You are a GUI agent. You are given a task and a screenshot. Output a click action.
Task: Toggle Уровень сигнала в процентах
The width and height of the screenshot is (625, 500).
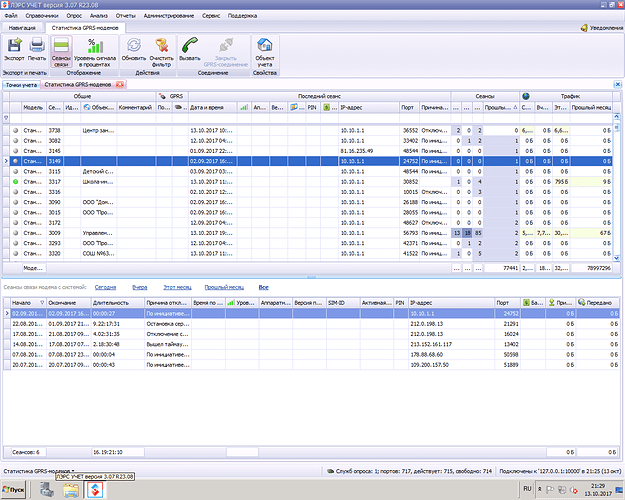click(95, 51)
